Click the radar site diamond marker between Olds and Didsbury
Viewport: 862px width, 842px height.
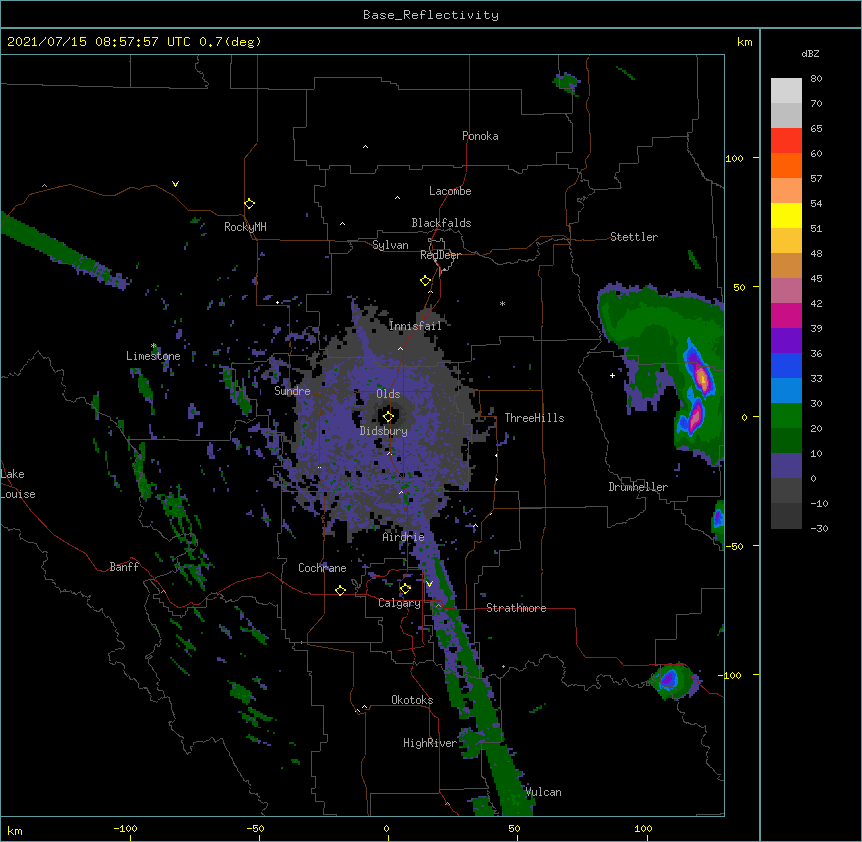point(388,416)
